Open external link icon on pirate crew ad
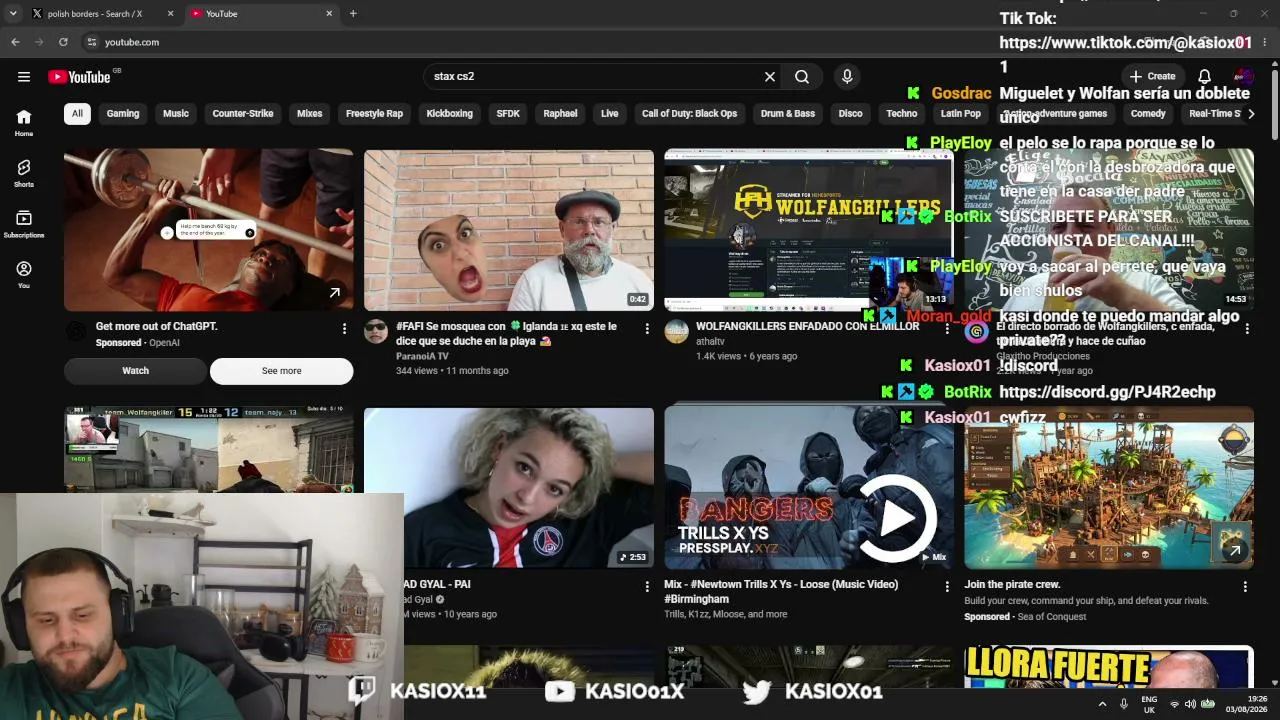This screenshot has height=720, width=1280. click(1235, 551)
